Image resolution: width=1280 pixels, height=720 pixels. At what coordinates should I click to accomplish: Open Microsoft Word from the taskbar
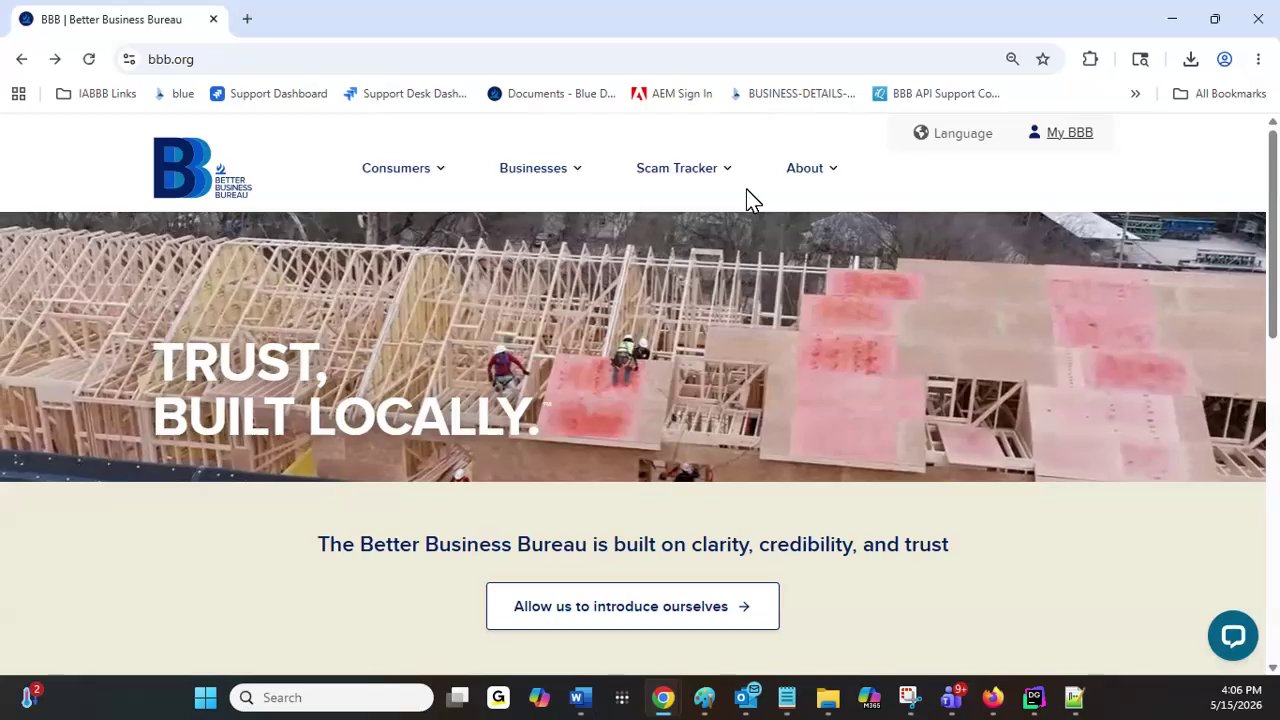click(580, 697)
